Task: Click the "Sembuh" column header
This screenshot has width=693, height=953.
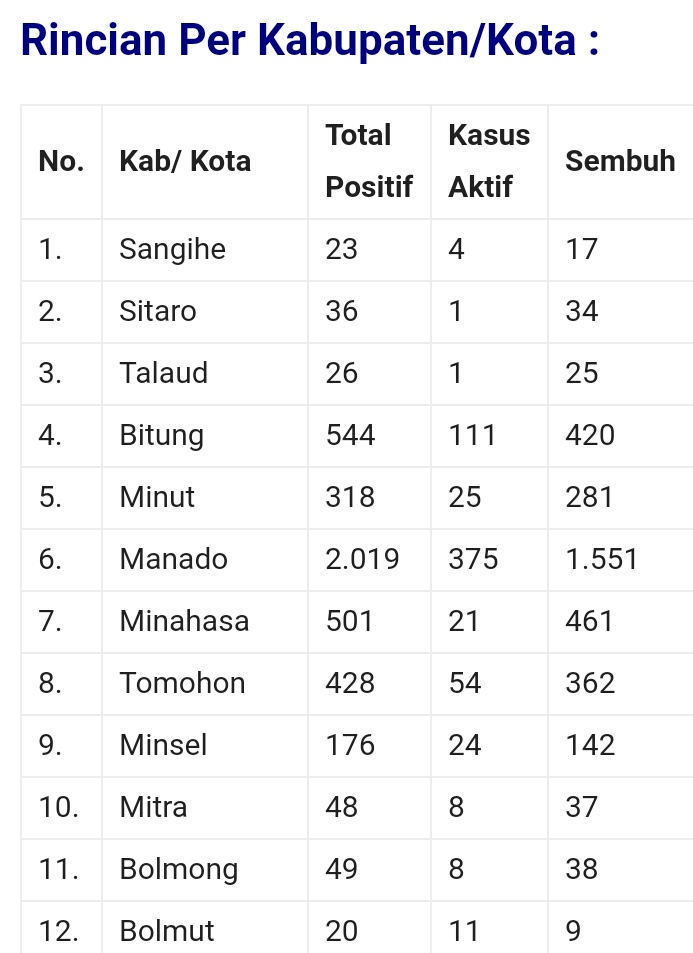Action: [x=620, y=161]
